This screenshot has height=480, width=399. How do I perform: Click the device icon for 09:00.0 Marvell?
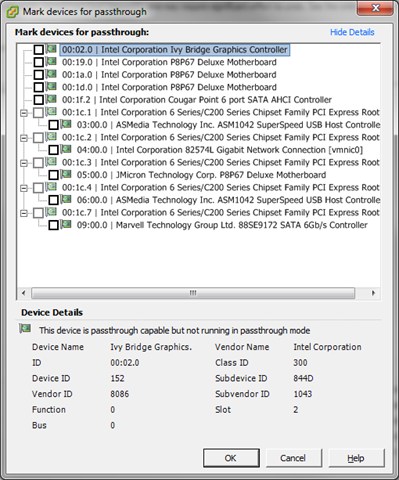[66, 224]
